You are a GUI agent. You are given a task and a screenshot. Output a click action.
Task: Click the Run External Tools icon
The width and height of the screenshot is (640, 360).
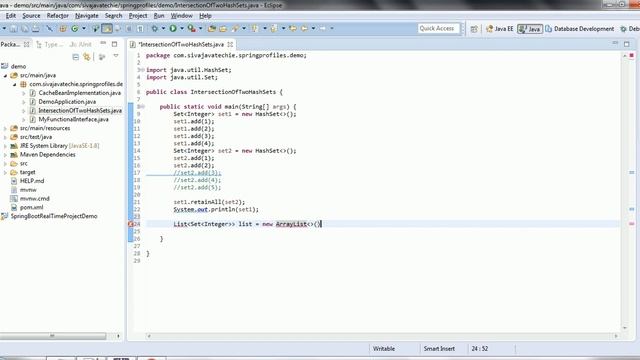191,29
